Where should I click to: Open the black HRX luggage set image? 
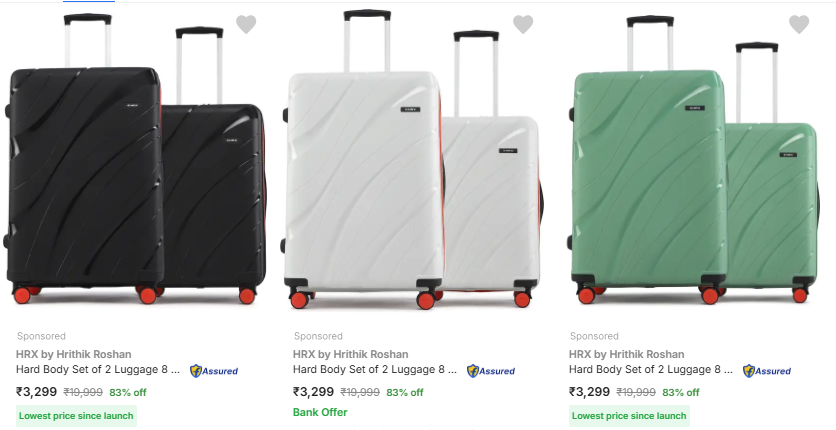136,165
